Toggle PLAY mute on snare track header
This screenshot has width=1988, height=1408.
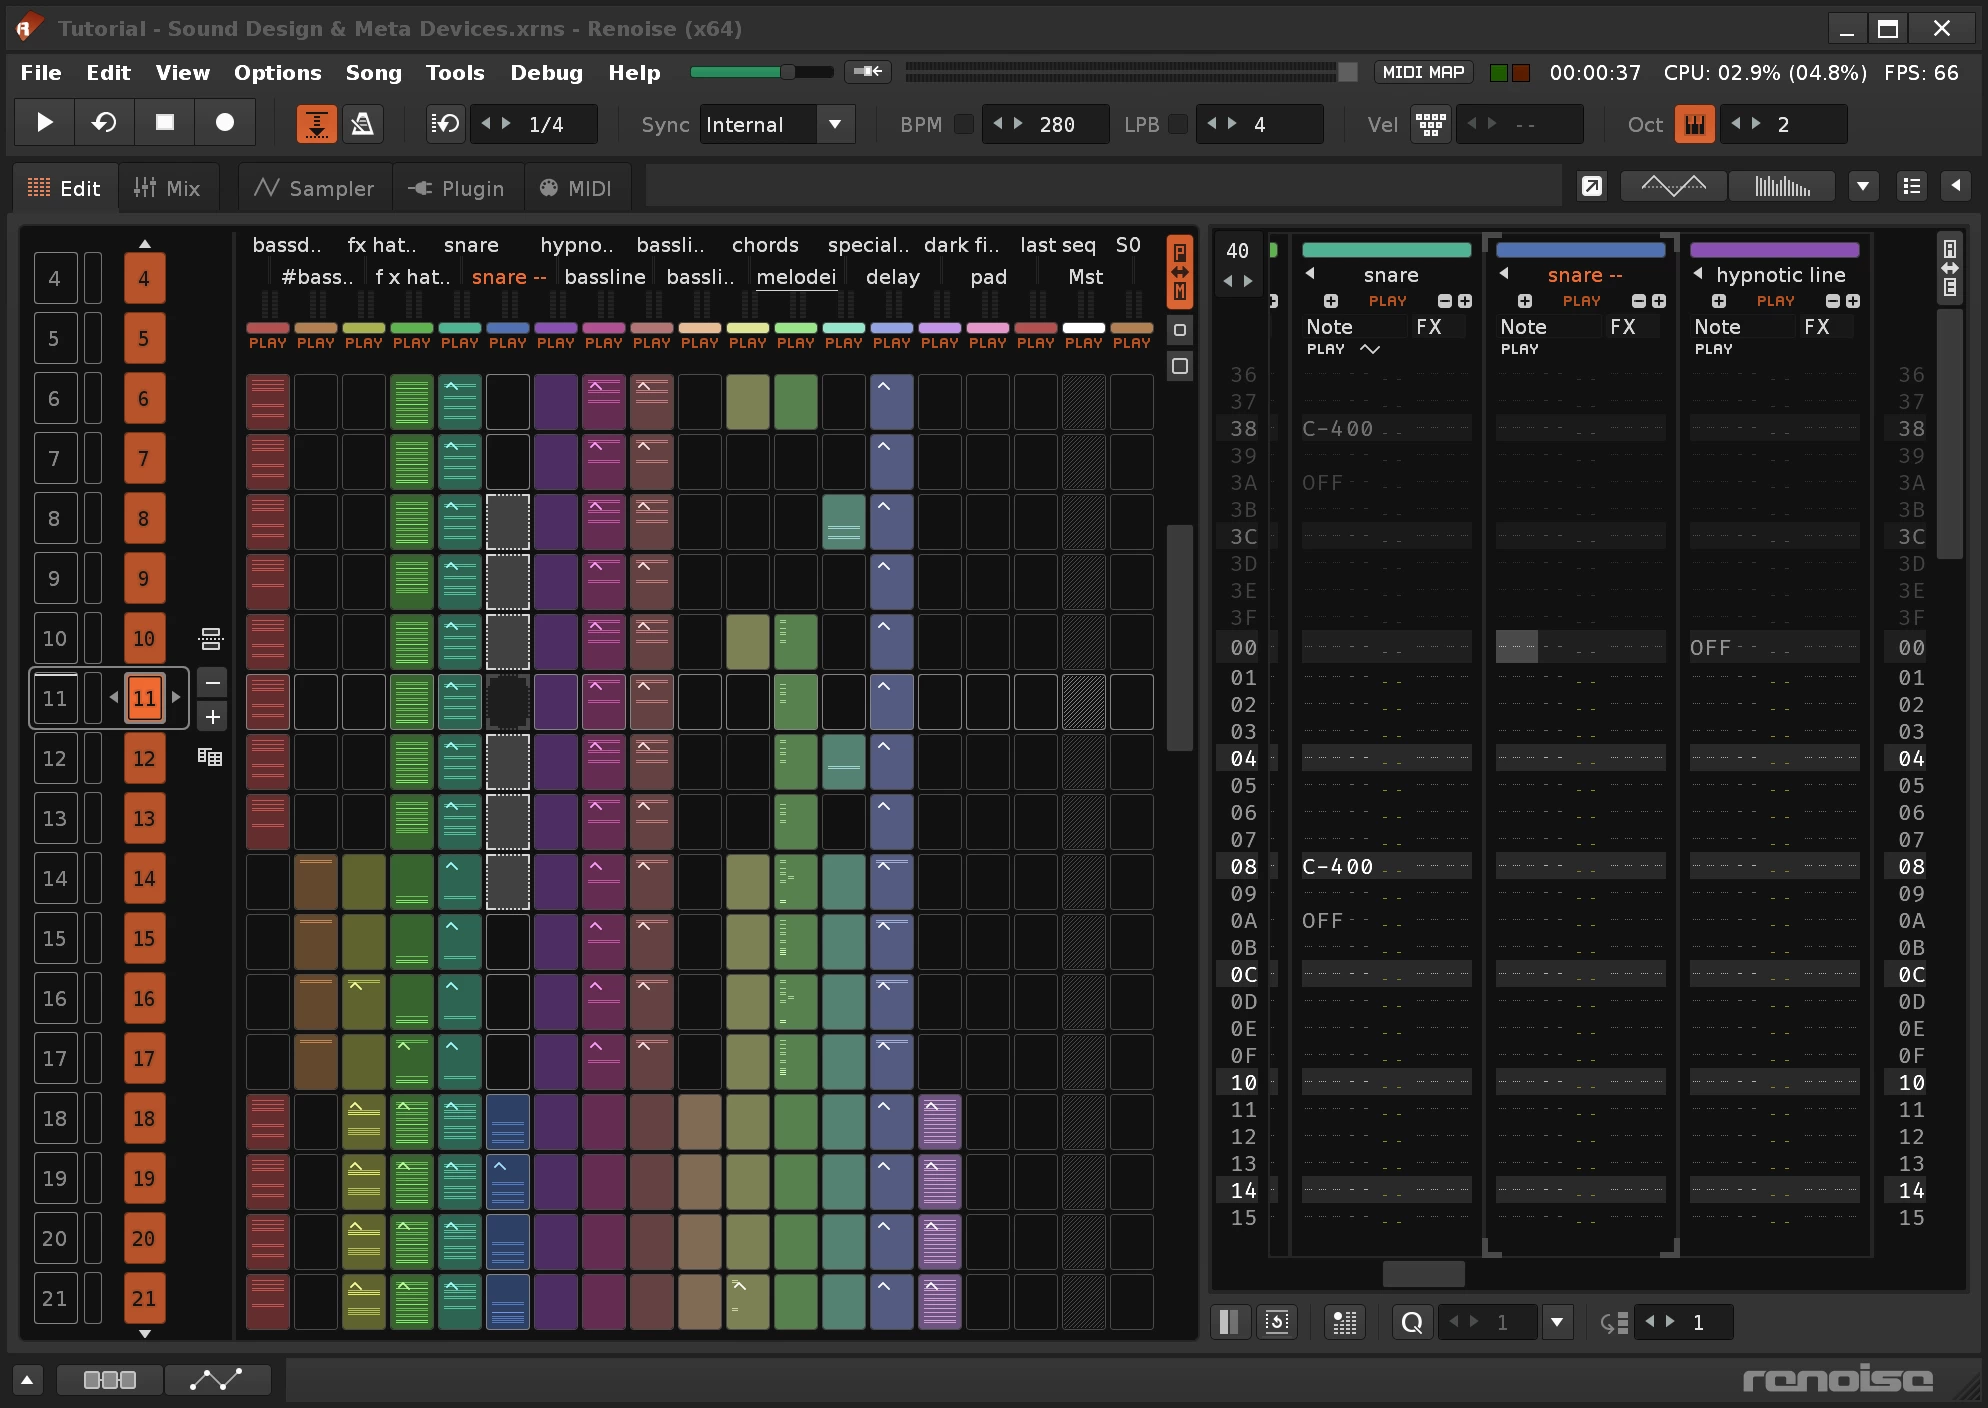[1387, 301]
